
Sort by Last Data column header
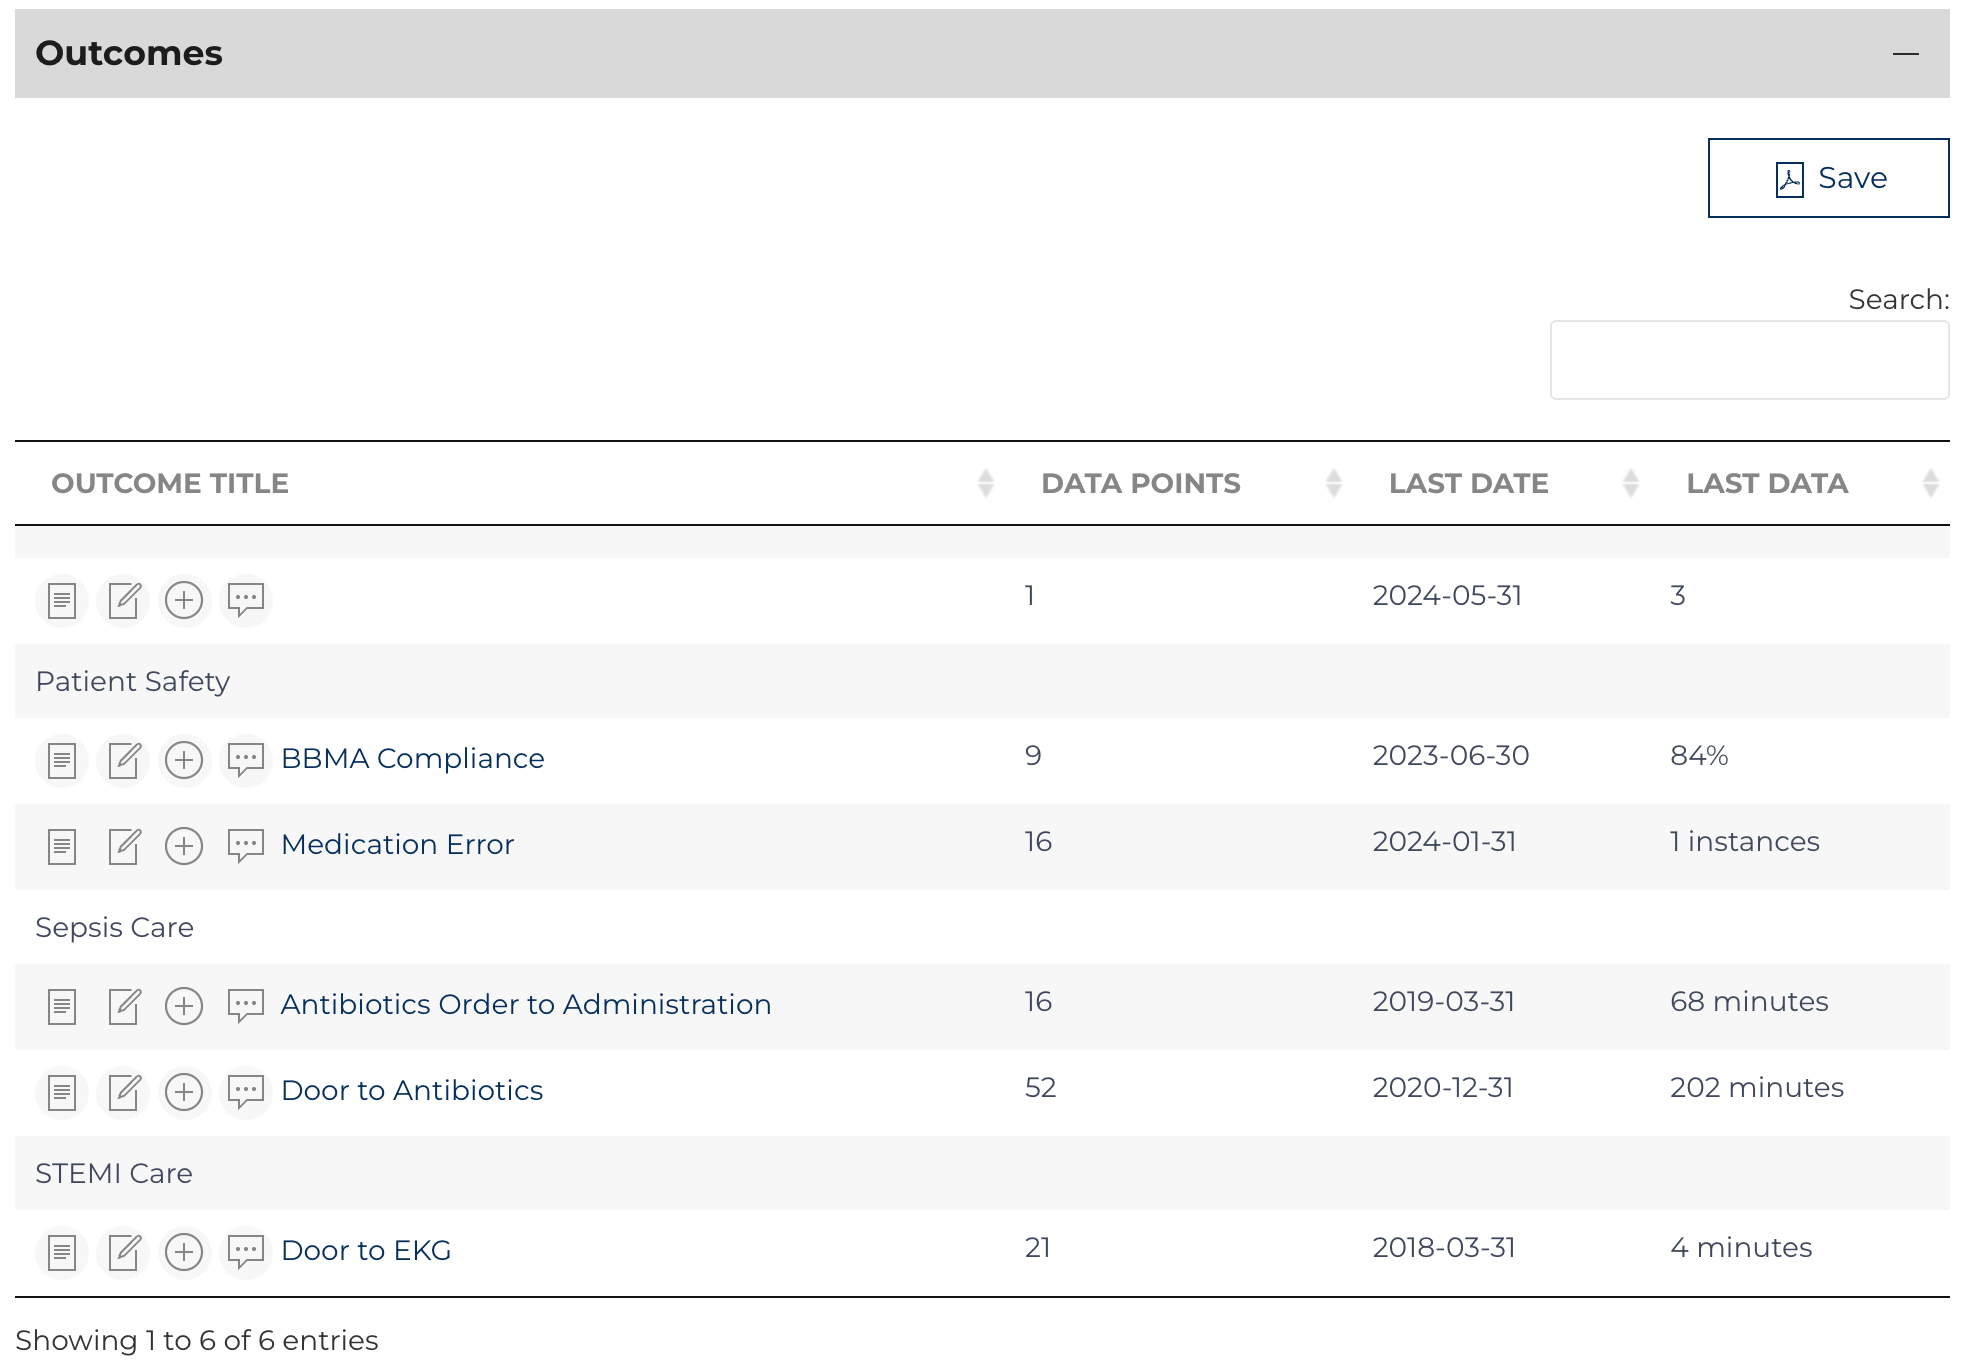(1766, 484)
